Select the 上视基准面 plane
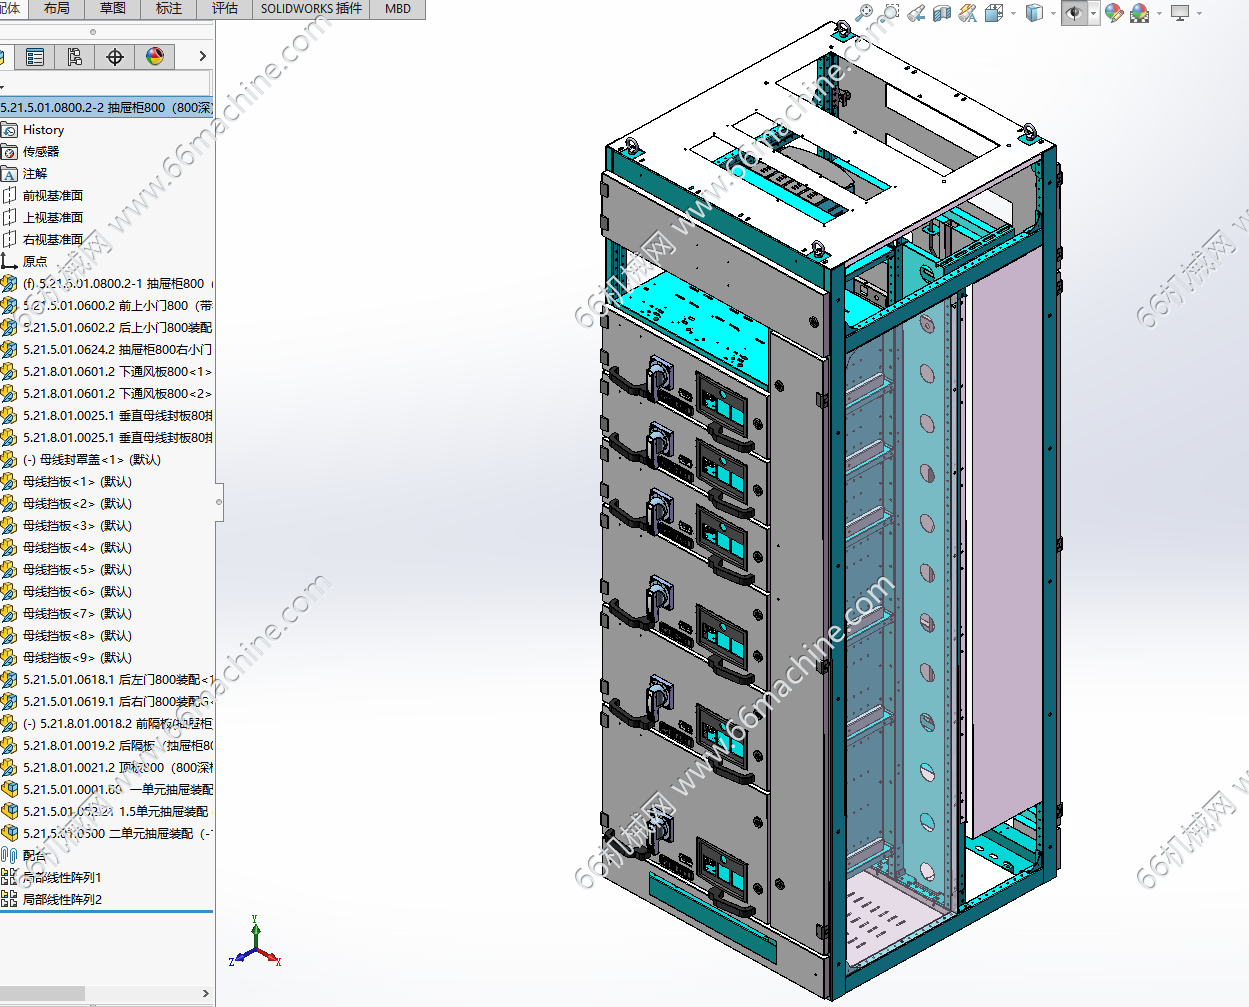Viewport: 1249px width, 1007px height. [53, 218]
